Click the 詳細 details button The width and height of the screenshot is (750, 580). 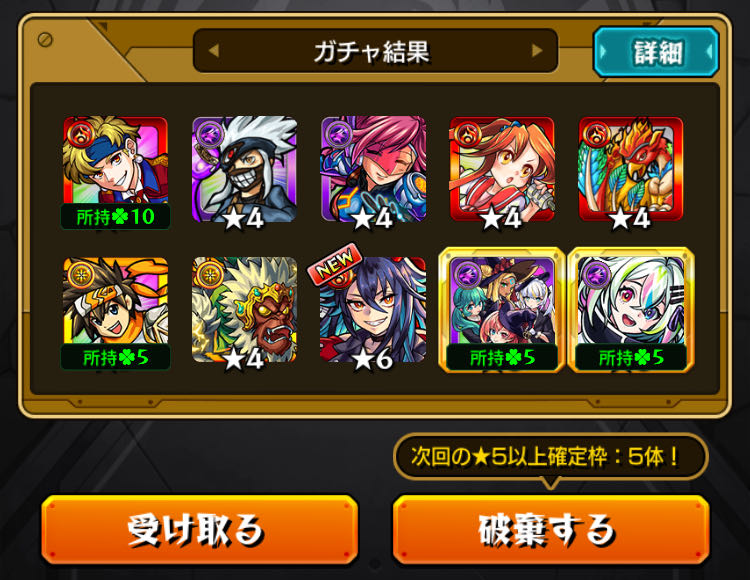click(x=656, y=52)
